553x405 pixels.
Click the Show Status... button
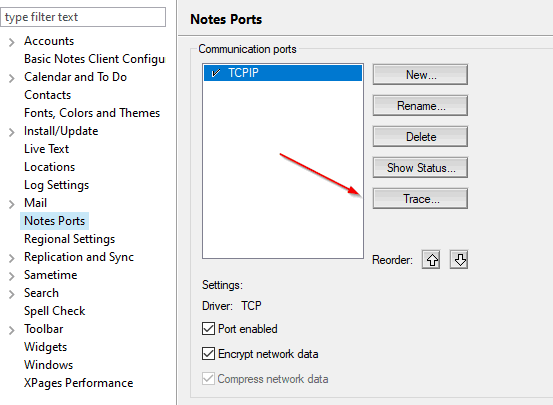[x=420, y=168]
